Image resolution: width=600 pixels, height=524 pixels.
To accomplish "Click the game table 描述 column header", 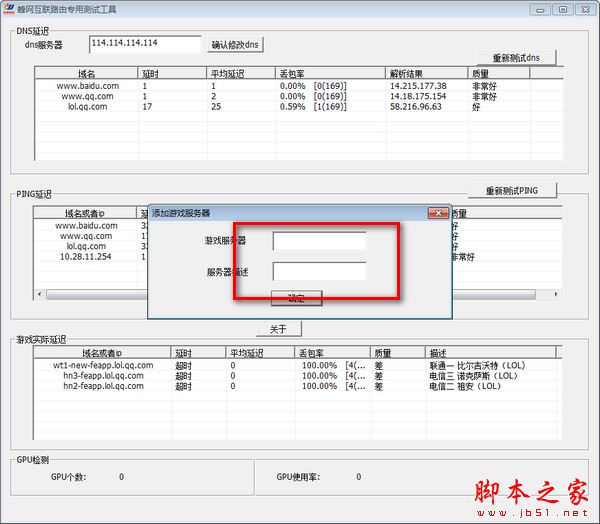I will 491,353.
